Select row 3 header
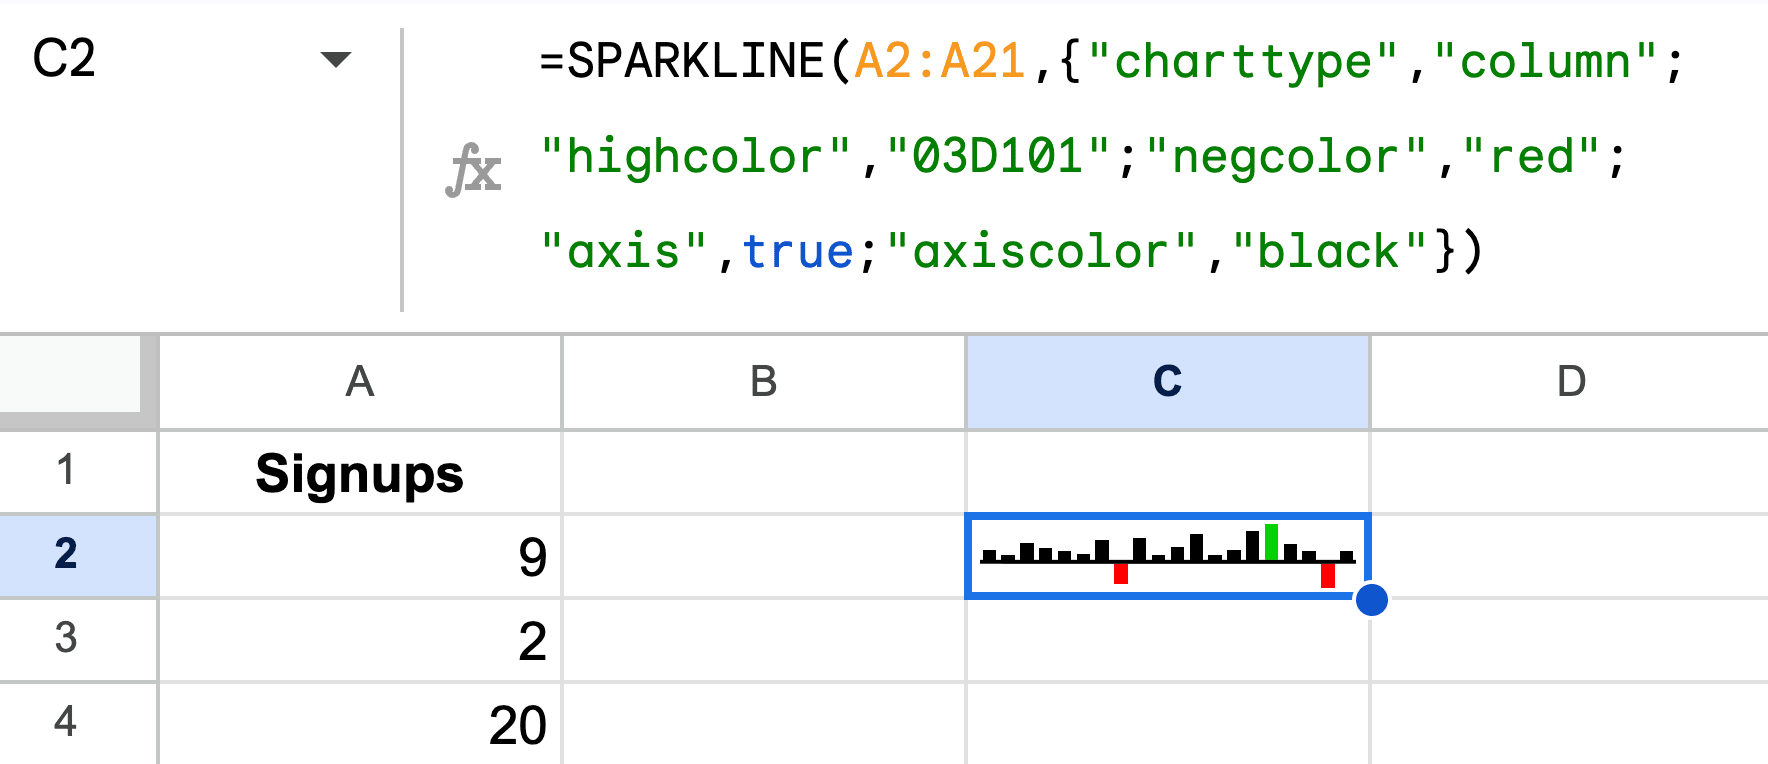1768x764 pixels. [66, 639]
